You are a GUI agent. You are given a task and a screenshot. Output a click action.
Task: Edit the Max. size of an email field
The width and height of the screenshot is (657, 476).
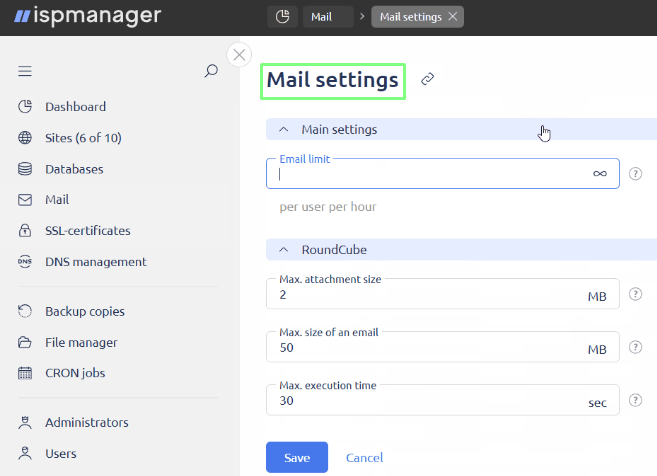[x=442, y=347]
